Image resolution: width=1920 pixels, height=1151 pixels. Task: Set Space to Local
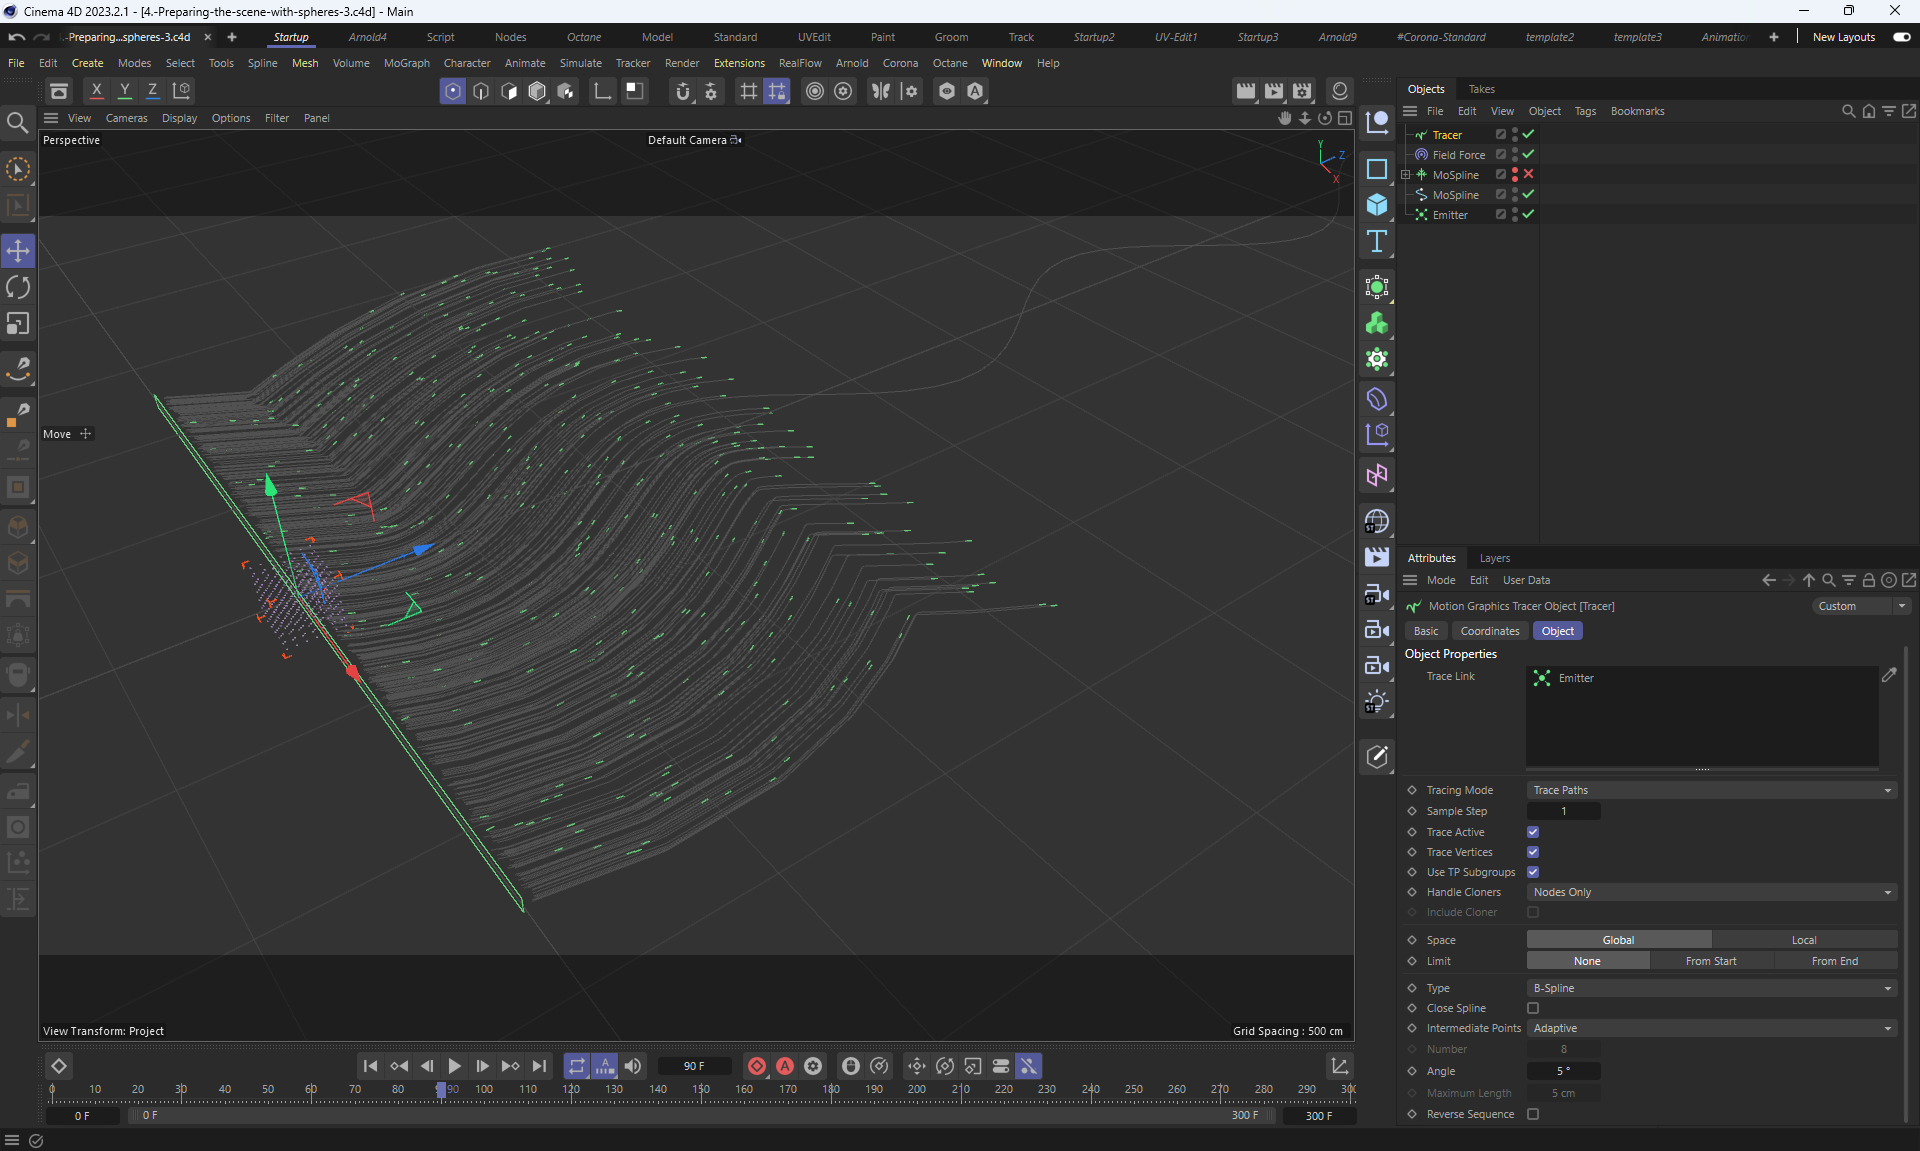1803,940
